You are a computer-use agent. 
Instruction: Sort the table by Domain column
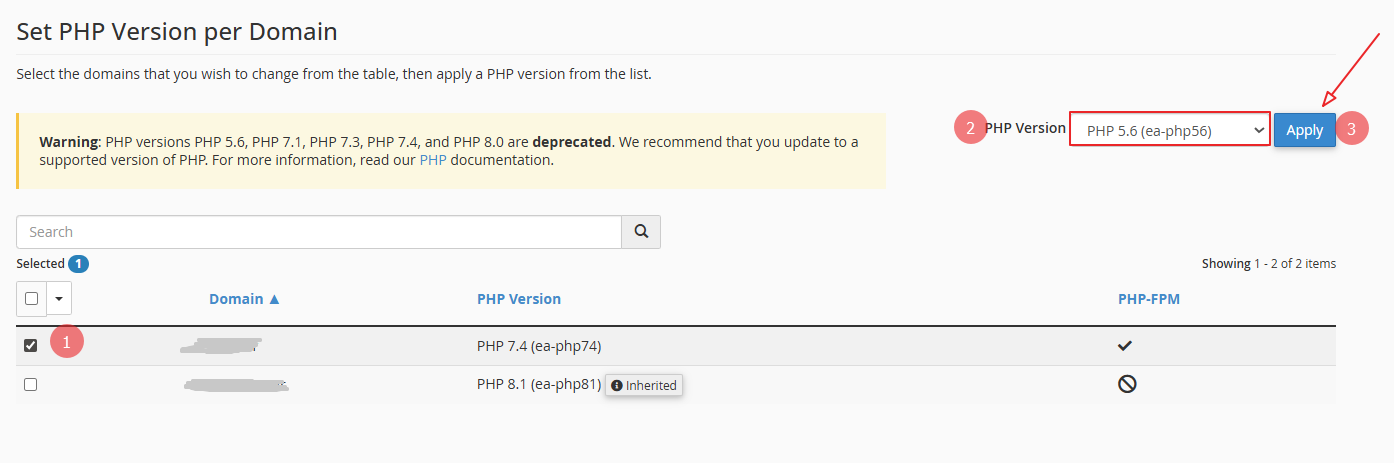click(x=244, y=299)
